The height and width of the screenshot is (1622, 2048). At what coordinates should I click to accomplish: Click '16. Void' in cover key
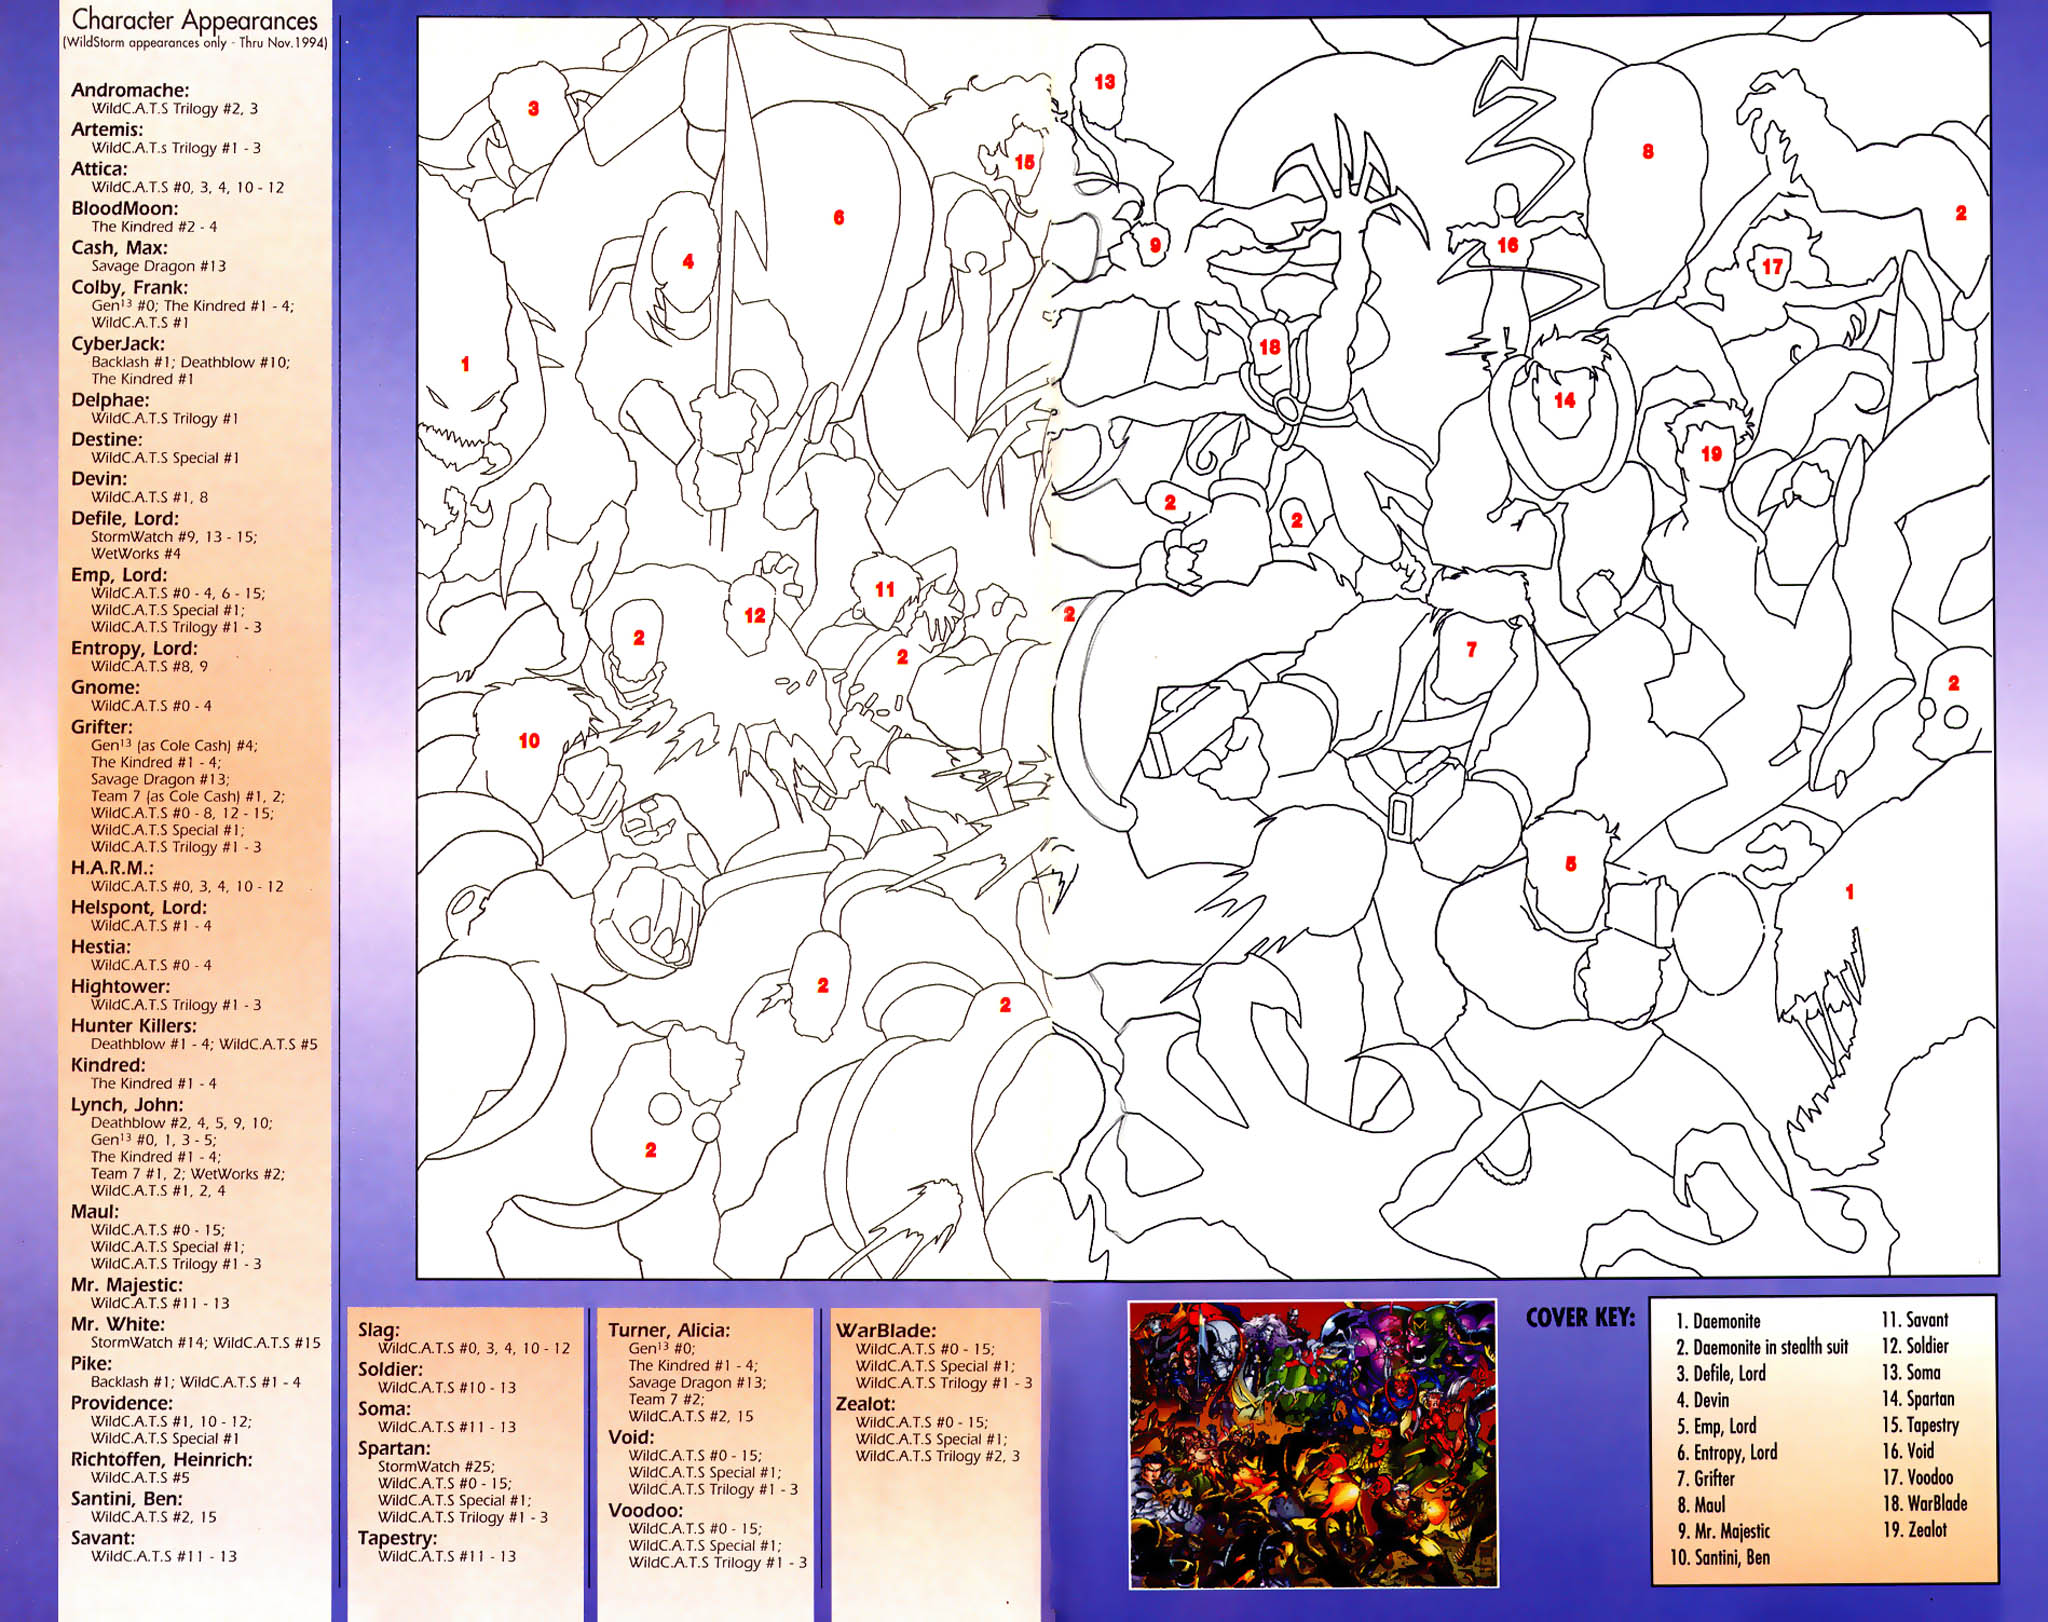pos(1908,1451)
